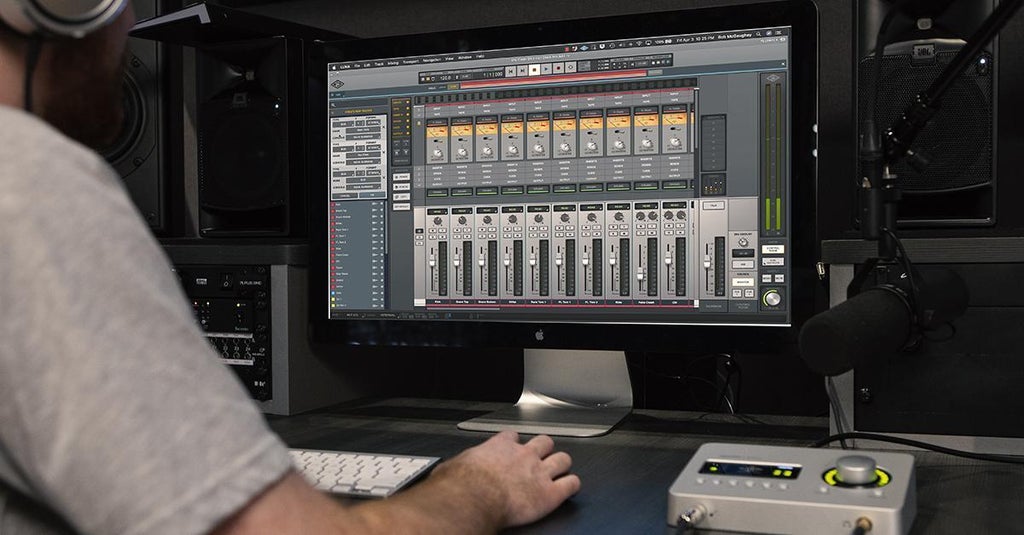Image resolution: width=1024 pixels, height=535 pixels.
Task: Click the Fake Crash channel volume fader
Action: (x=640, y=276)
